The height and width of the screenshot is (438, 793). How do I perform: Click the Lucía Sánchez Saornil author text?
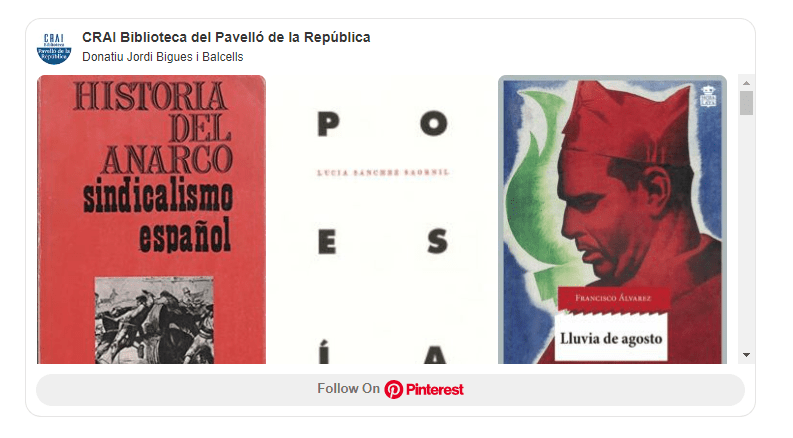[383, 173]
